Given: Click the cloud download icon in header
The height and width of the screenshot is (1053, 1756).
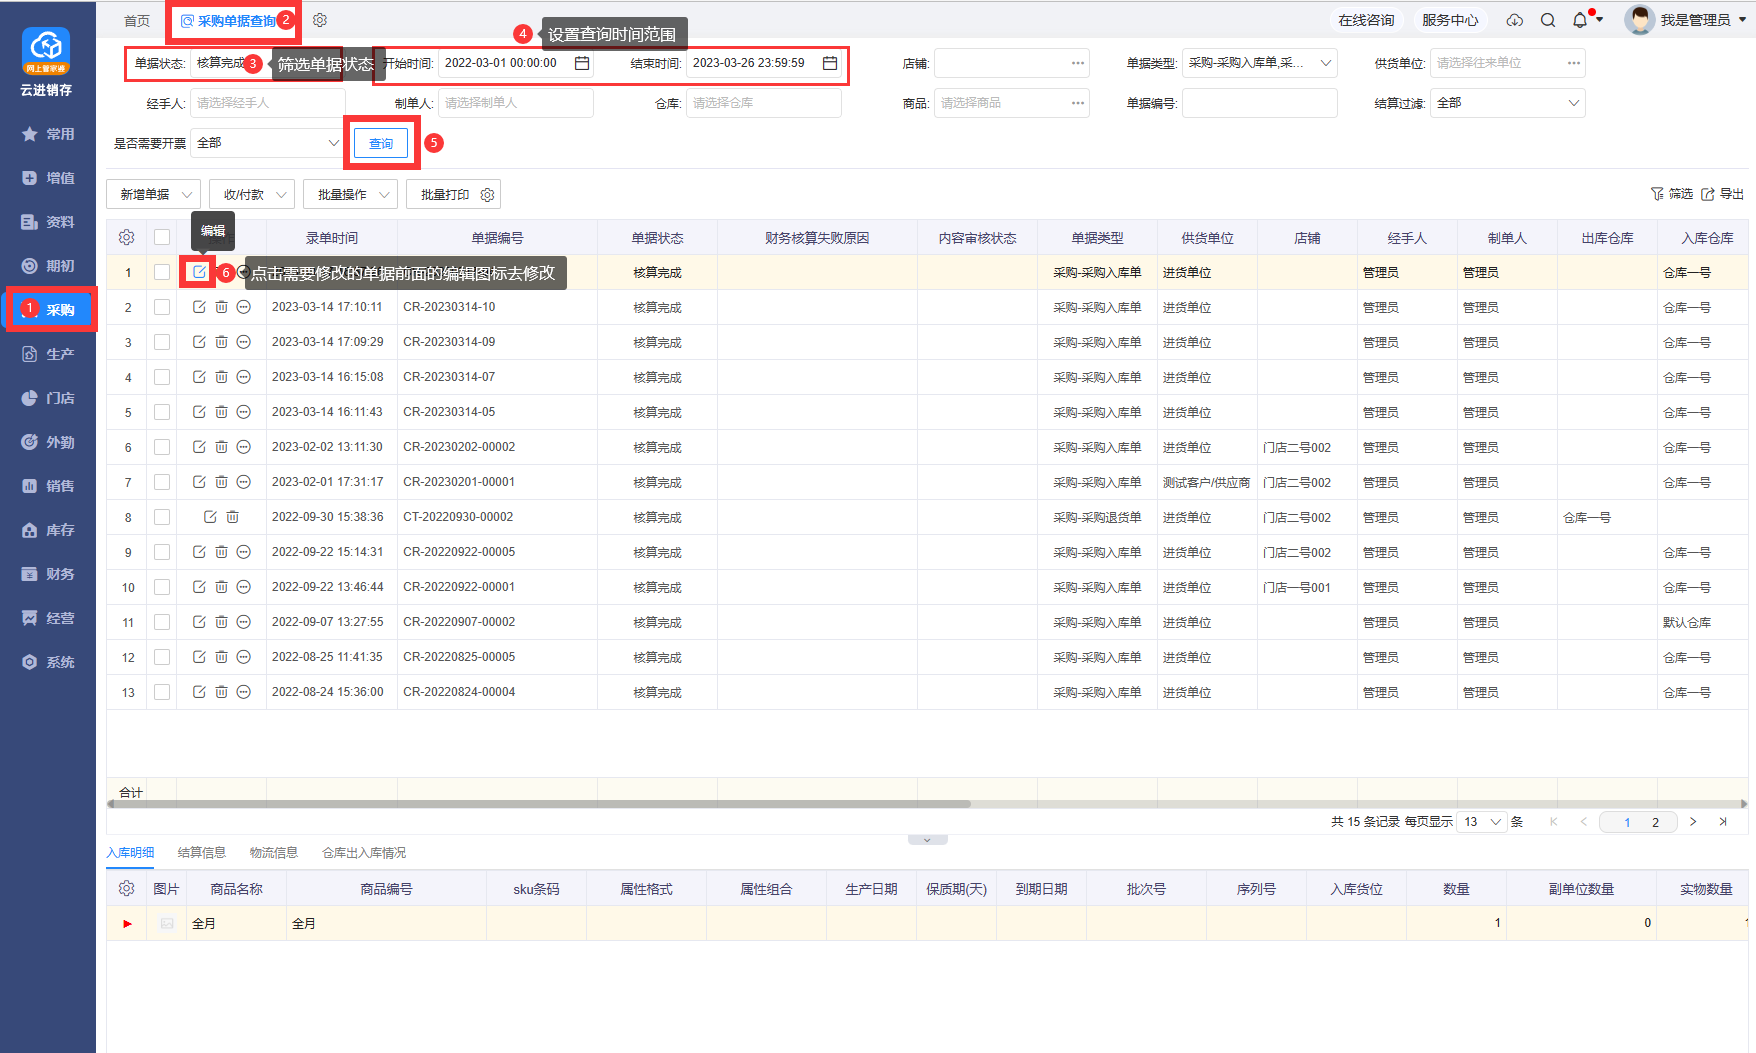Looking at the screenshot, I should [x=1515, y=20].
